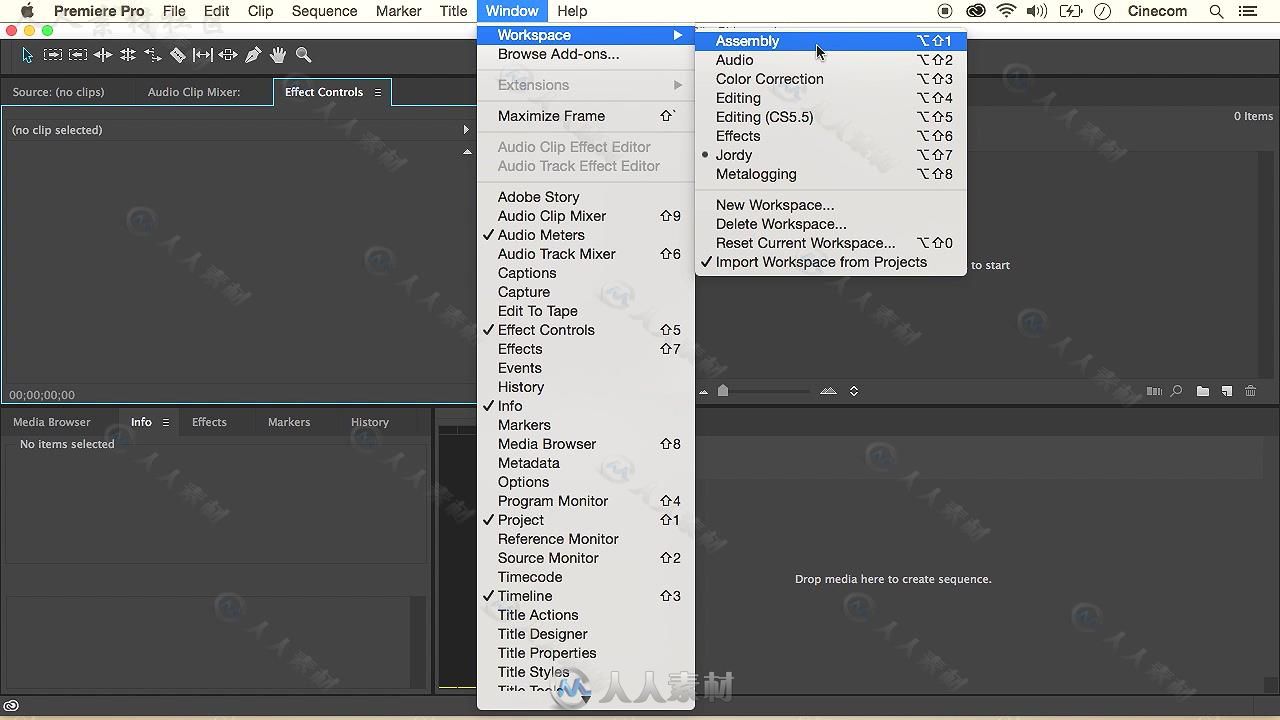Create a New Bin folder icon
The width and height of the screenshot is (1280, 720).
[1203, 391]
